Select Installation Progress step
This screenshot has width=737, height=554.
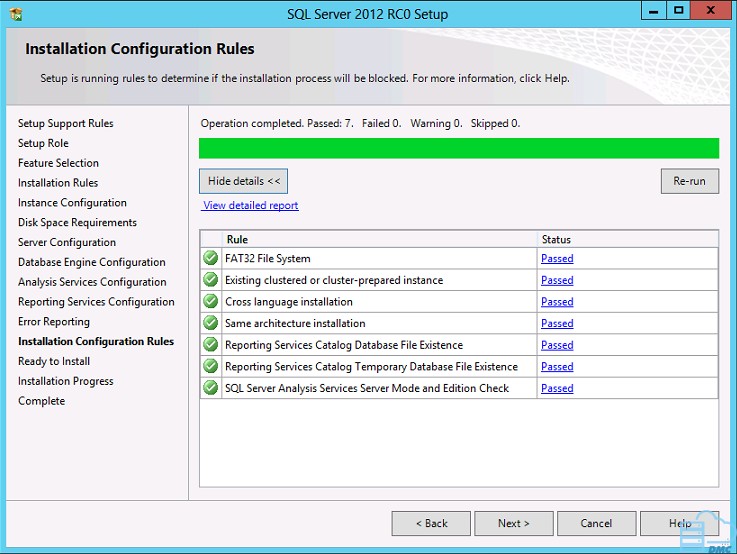(66, 381)
